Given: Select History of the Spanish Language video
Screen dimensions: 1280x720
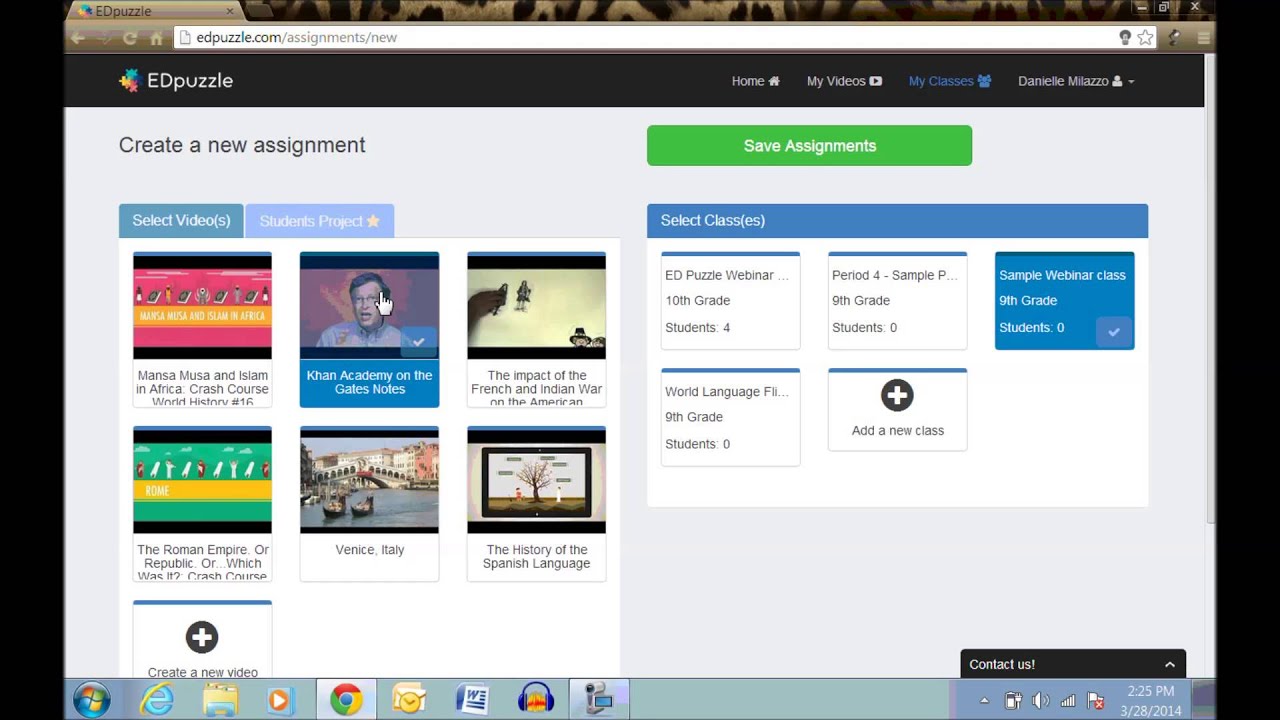Looking at the screenshot, I should click(x=536, y=480).
